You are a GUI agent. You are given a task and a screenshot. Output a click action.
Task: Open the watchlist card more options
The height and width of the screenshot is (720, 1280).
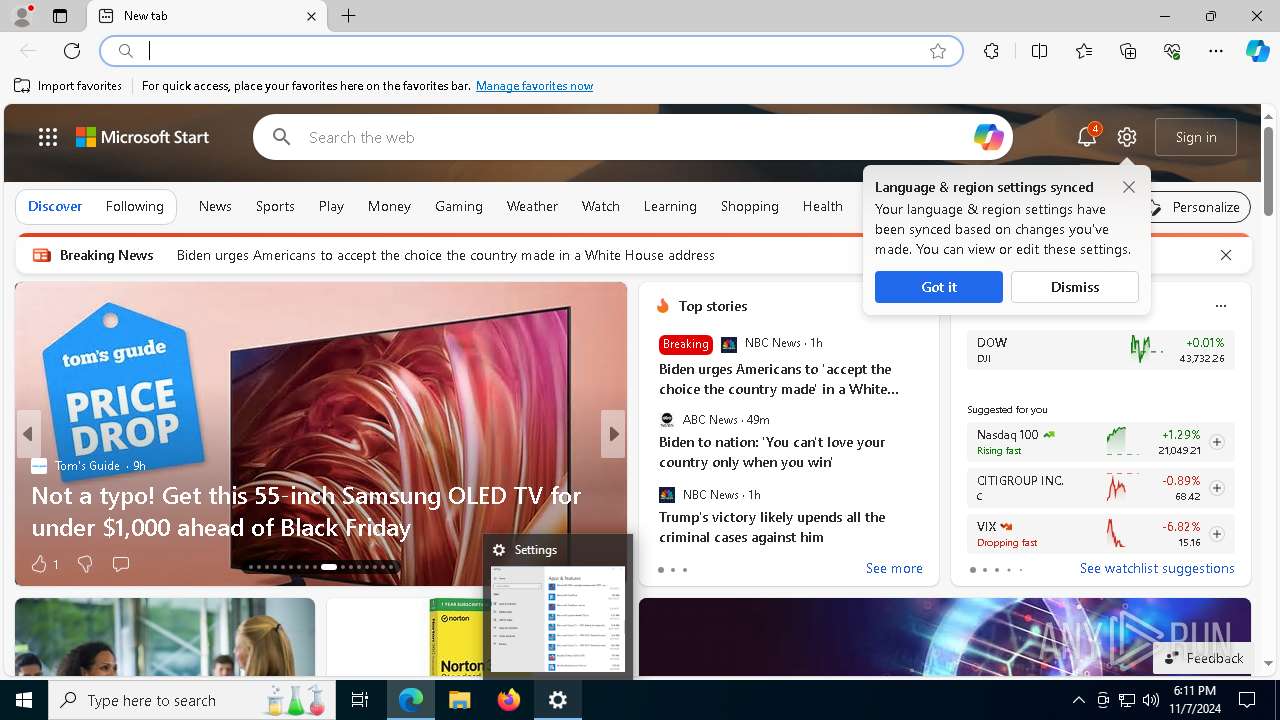click(x=1220, y=306)
